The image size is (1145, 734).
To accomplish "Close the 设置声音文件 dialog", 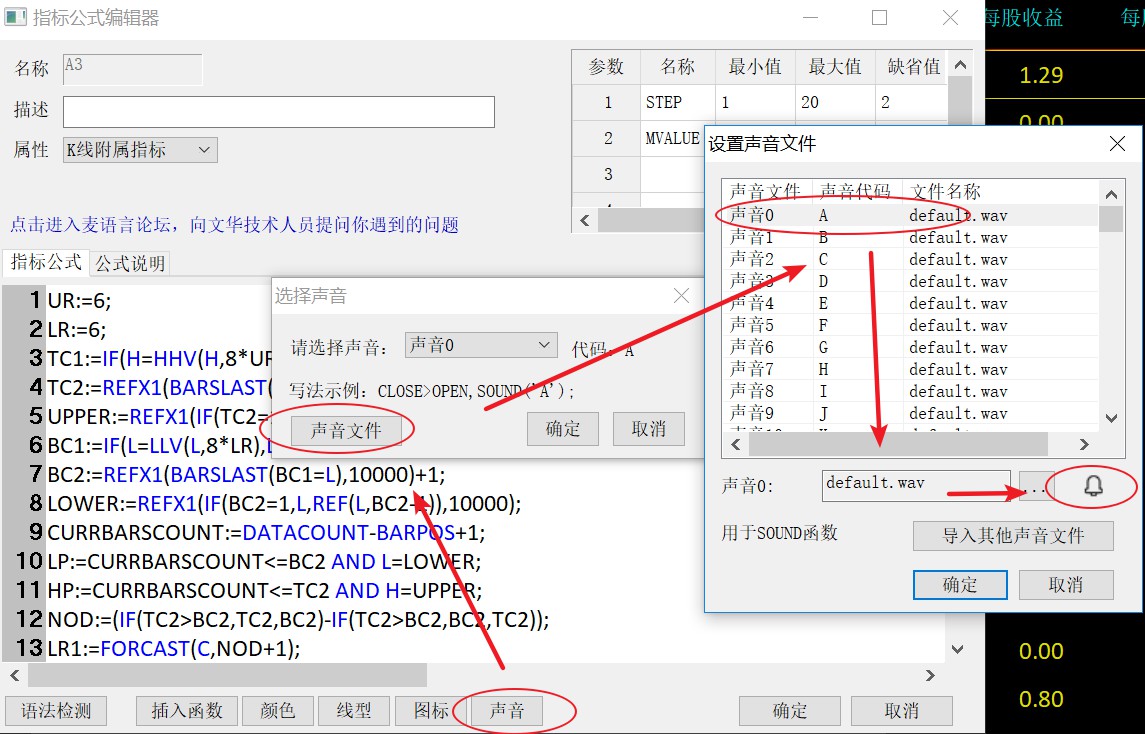I will click(x=1118, y=144).
